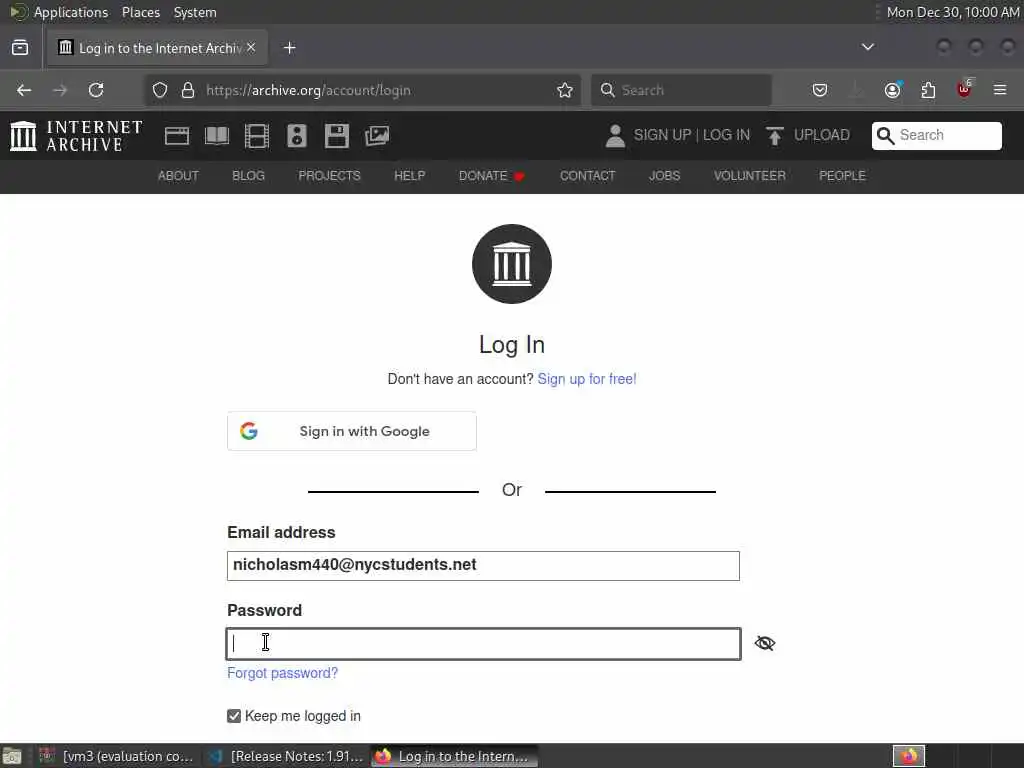Open the JOBS nav item

coord(665,176)
